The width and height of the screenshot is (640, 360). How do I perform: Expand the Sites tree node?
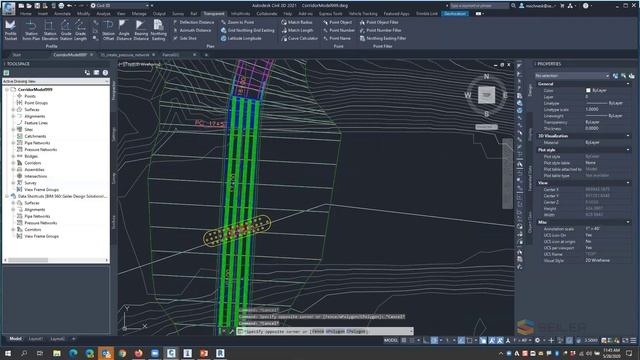(13, 129)
